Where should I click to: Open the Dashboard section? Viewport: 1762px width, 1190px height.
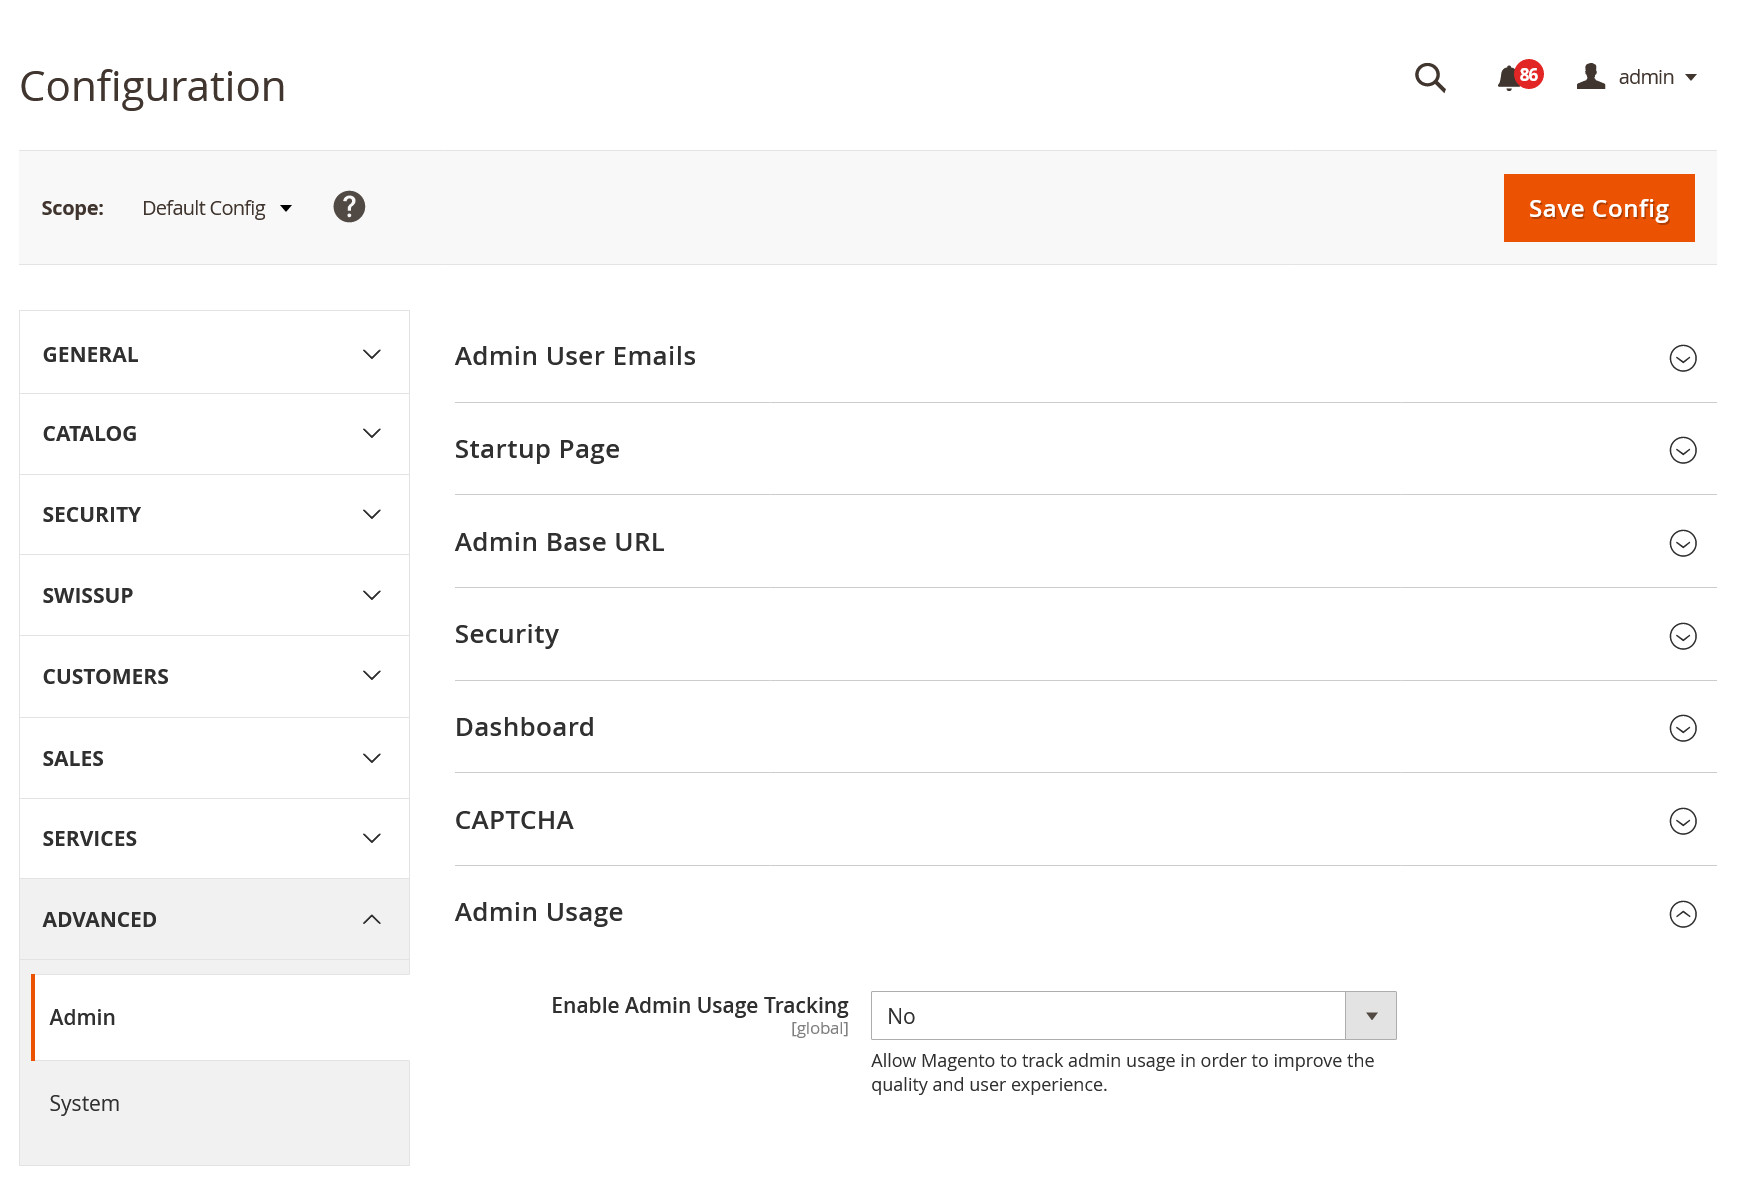[525, 727]
